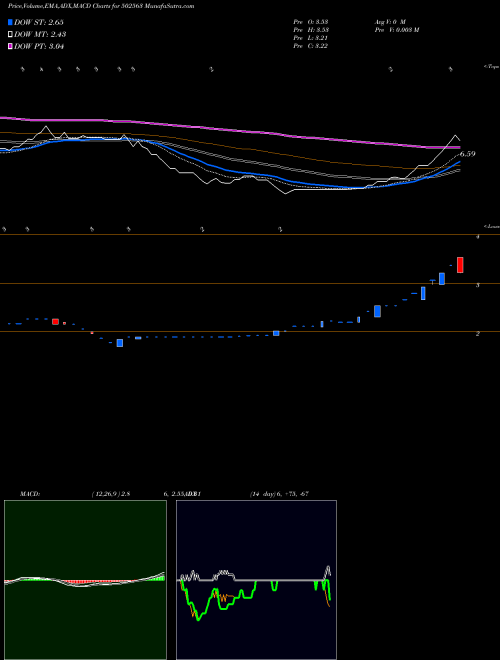Click the 'Pre H: 3.53' high value
The height and width of the screenshot is (660, 500).
pyautogui.click(x=311, y=30)
